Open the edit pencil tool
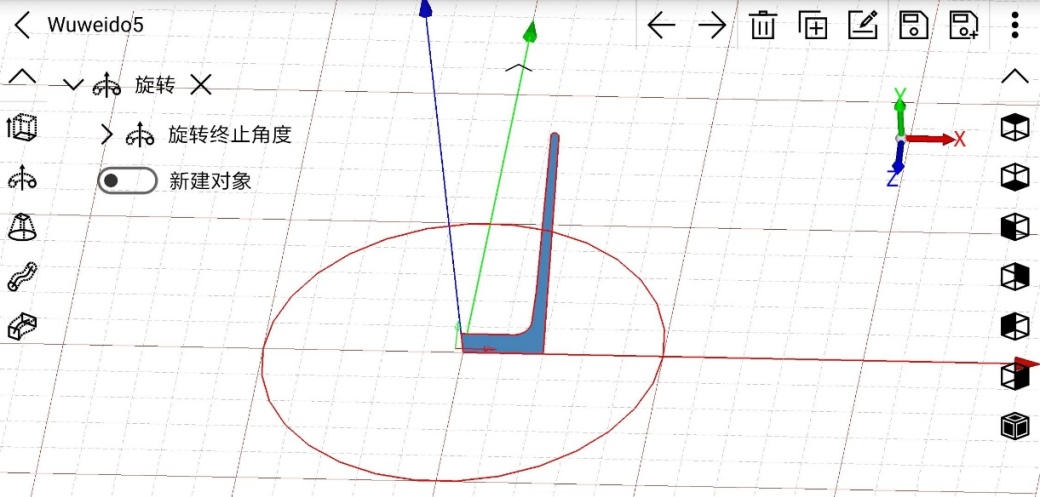This screenshot has height=497, width=1040. tap(864, 25)
